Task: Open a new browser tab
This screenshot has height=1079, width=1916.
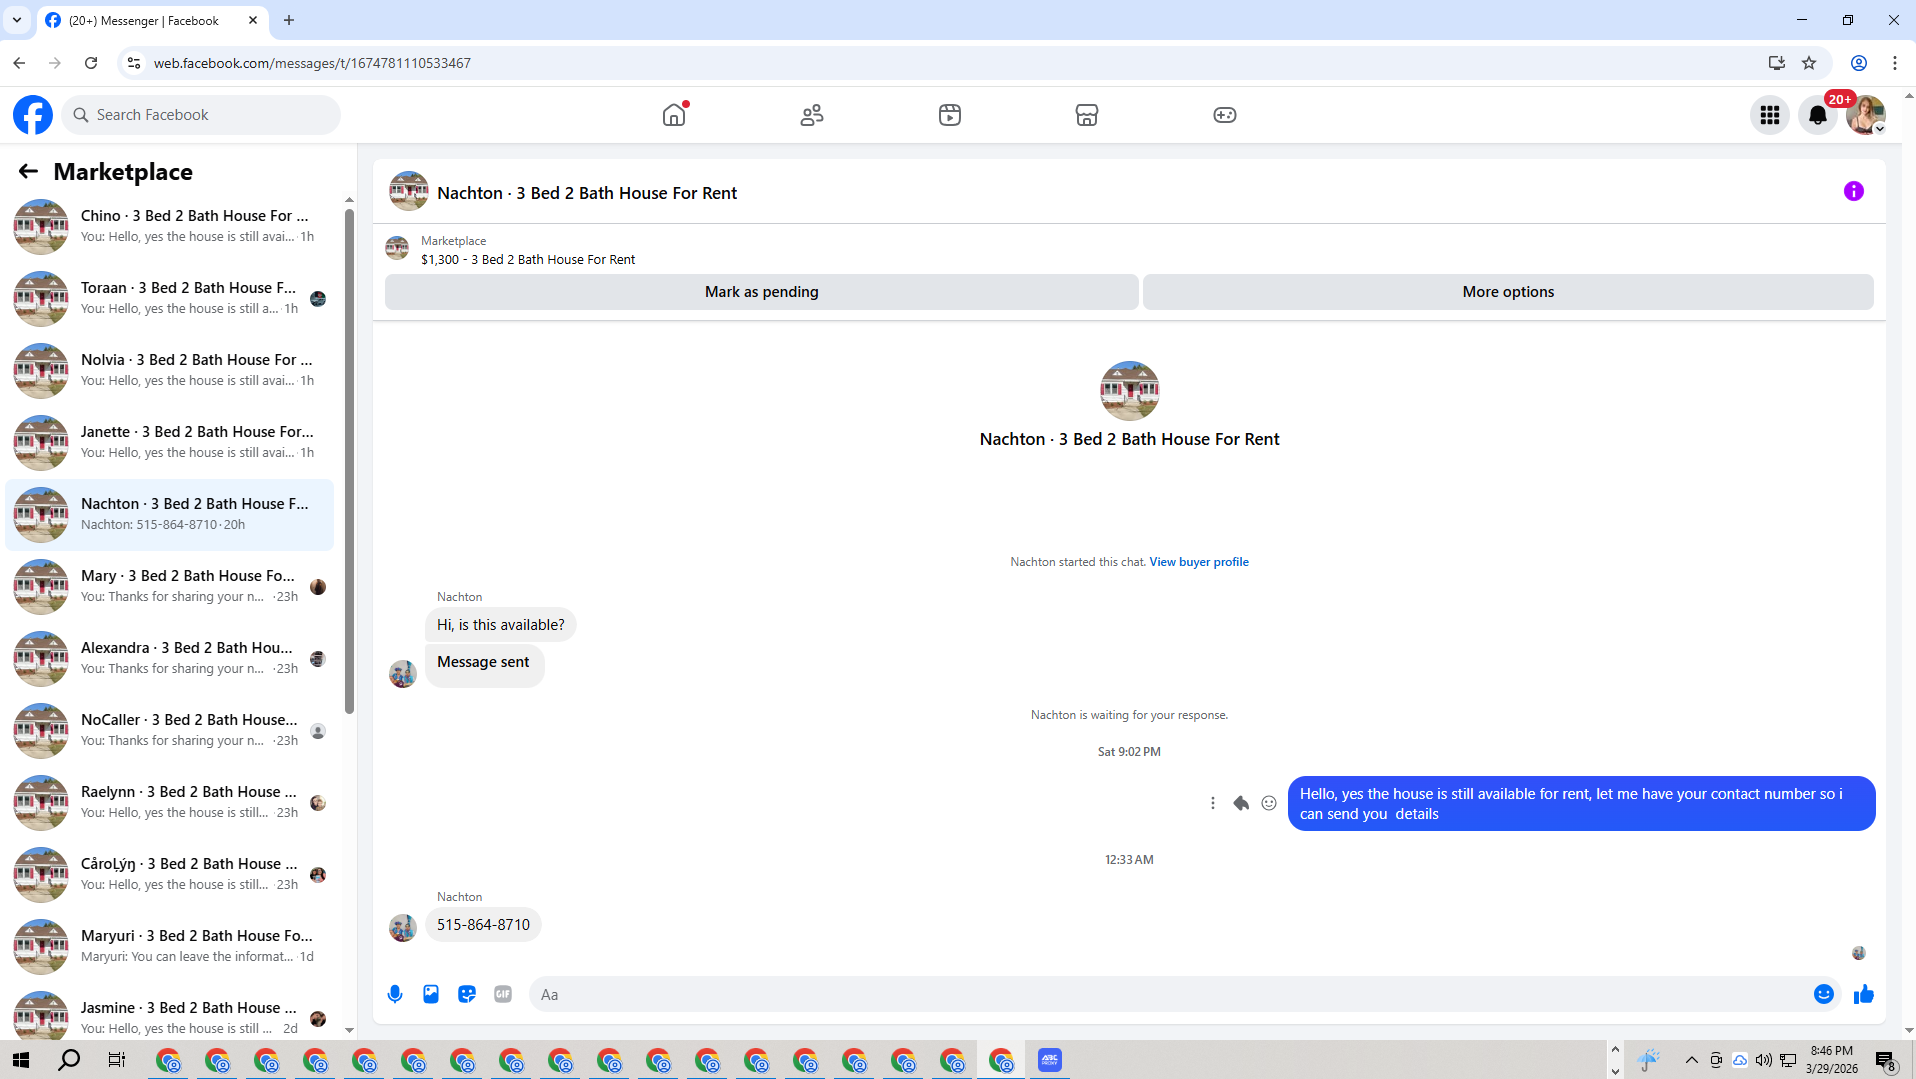Action: click(x=289, y=20)
